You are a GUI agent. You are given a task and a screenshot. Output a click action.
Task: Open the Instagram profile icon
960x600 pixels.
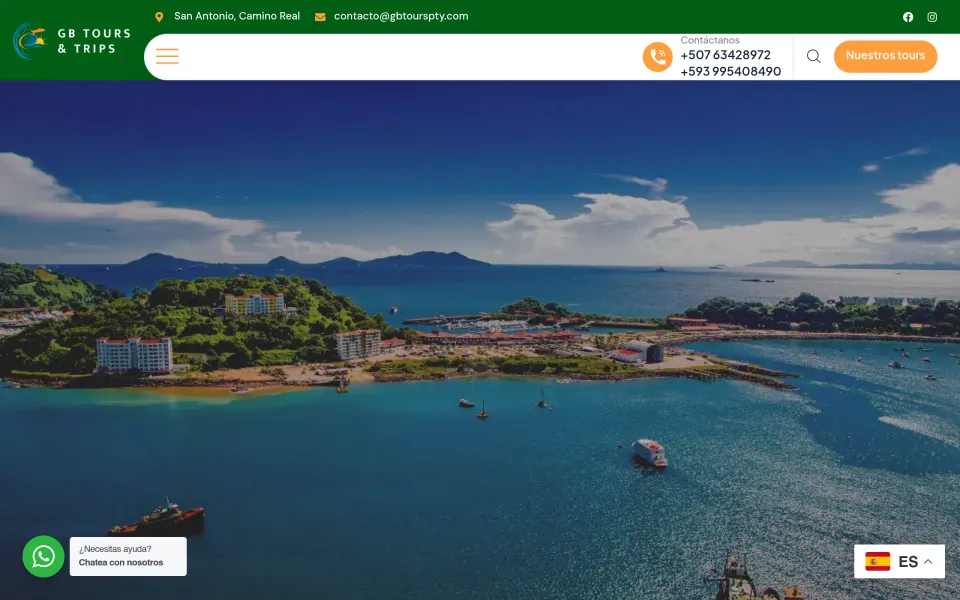pos(932,17)
